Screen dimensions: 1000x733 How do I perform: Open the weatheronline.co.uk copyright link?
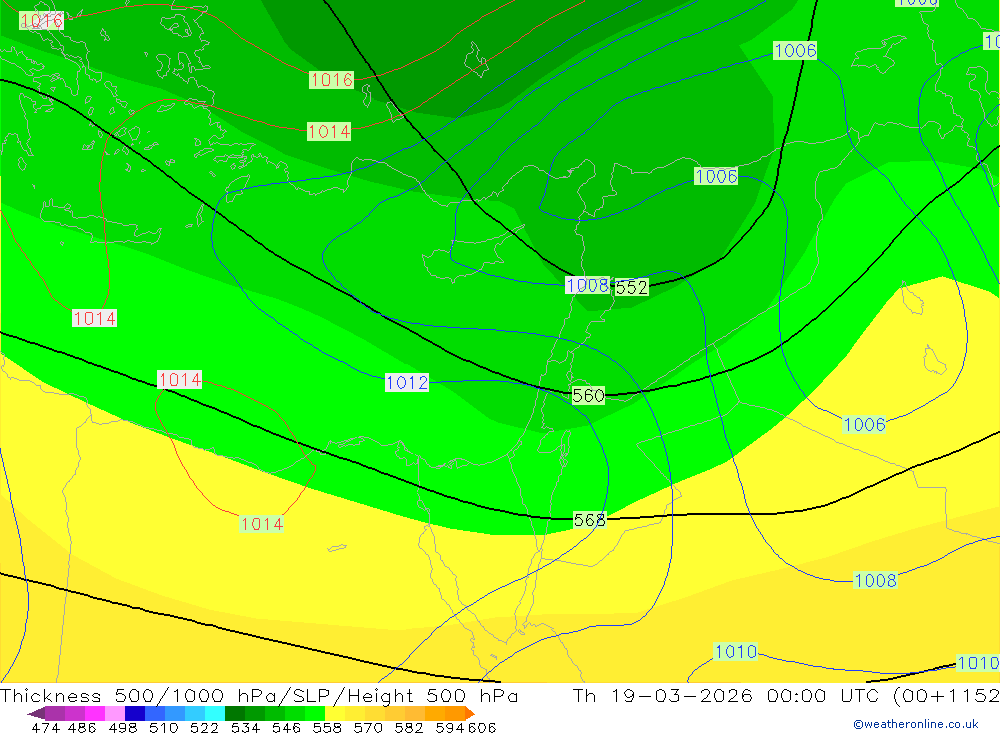coord(916,724)
